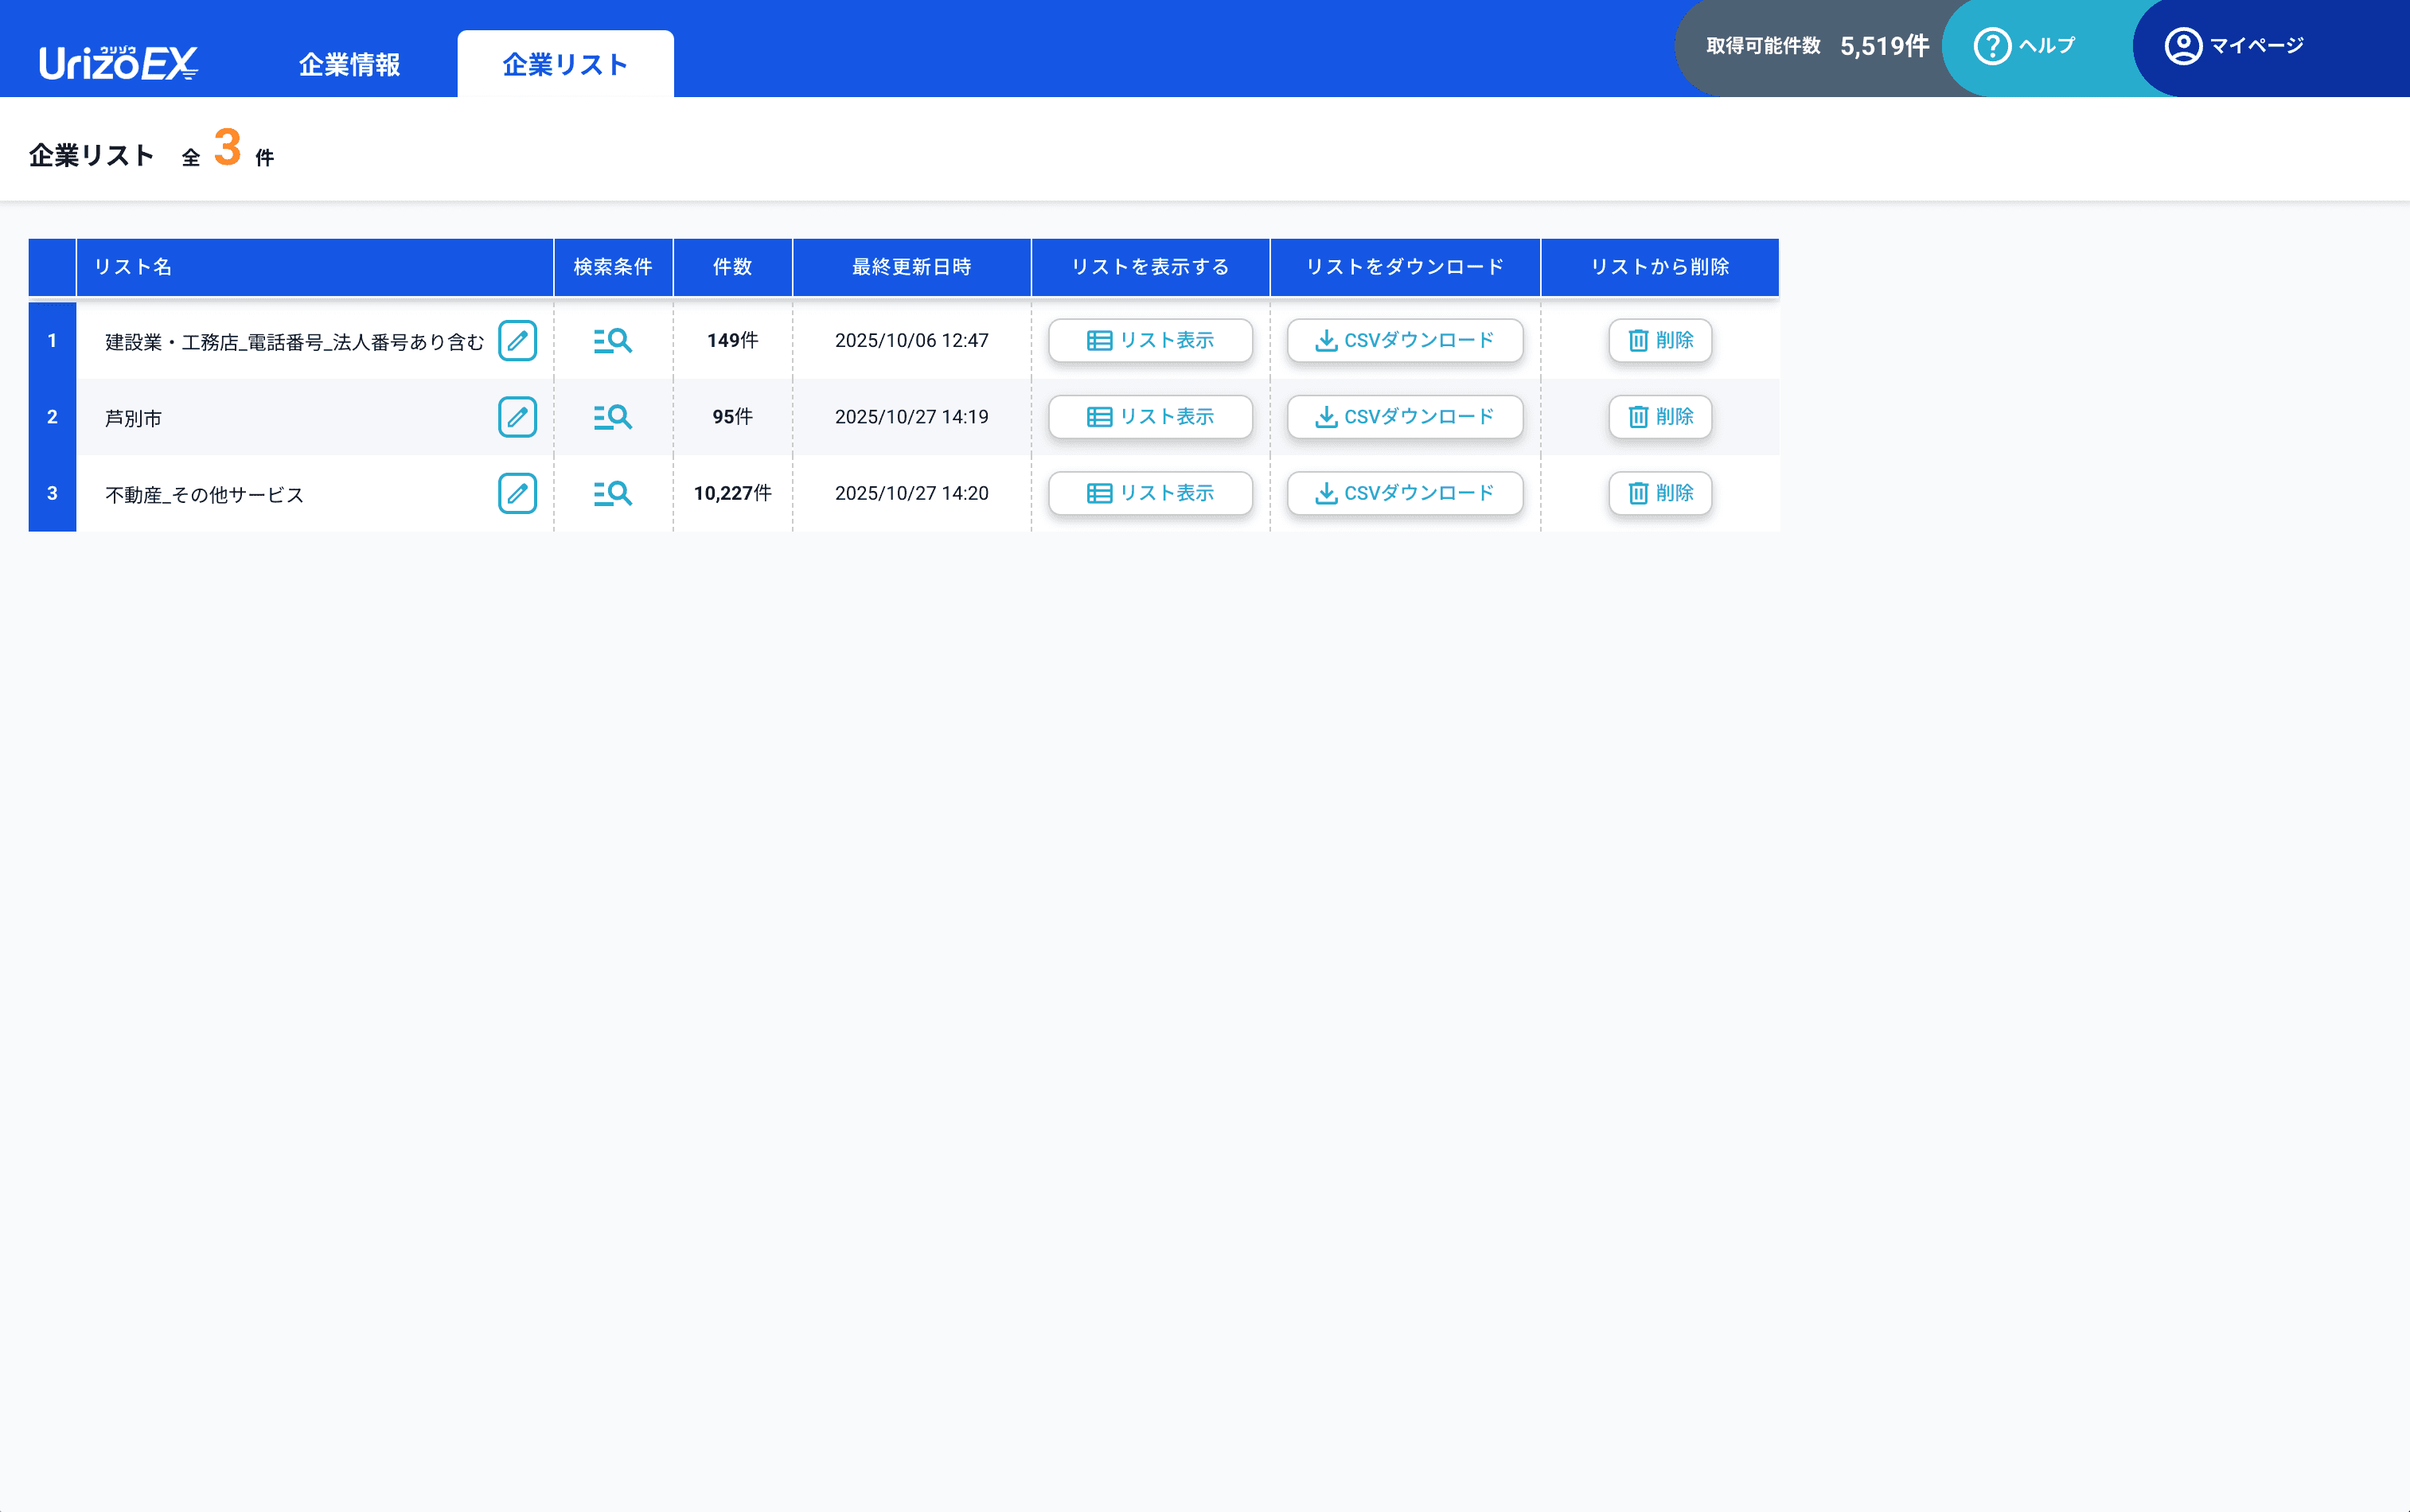Screen dimensions: 2410x1512
Task: Switch to 企業情報 tab
Action: coord(349,65)
